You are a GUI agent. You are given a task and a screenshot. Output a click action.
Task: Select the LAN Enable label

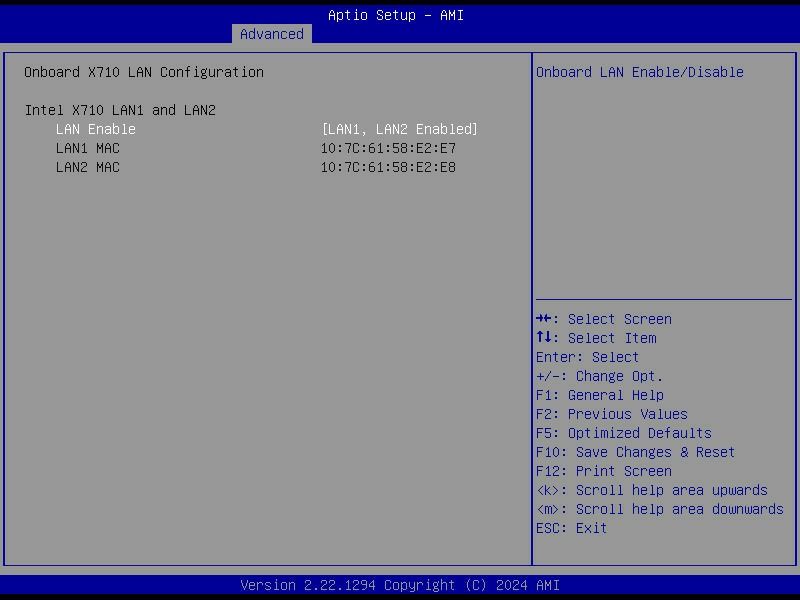[x=96, y=129]
